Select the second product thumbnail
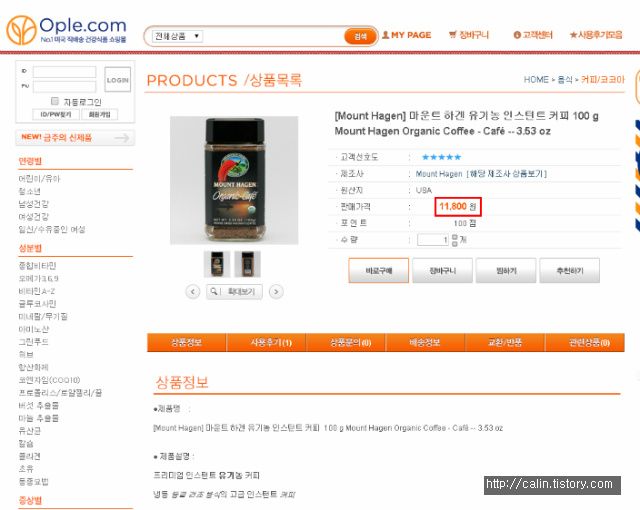Viewport: 640px width, 510px height. click(247, 264)
